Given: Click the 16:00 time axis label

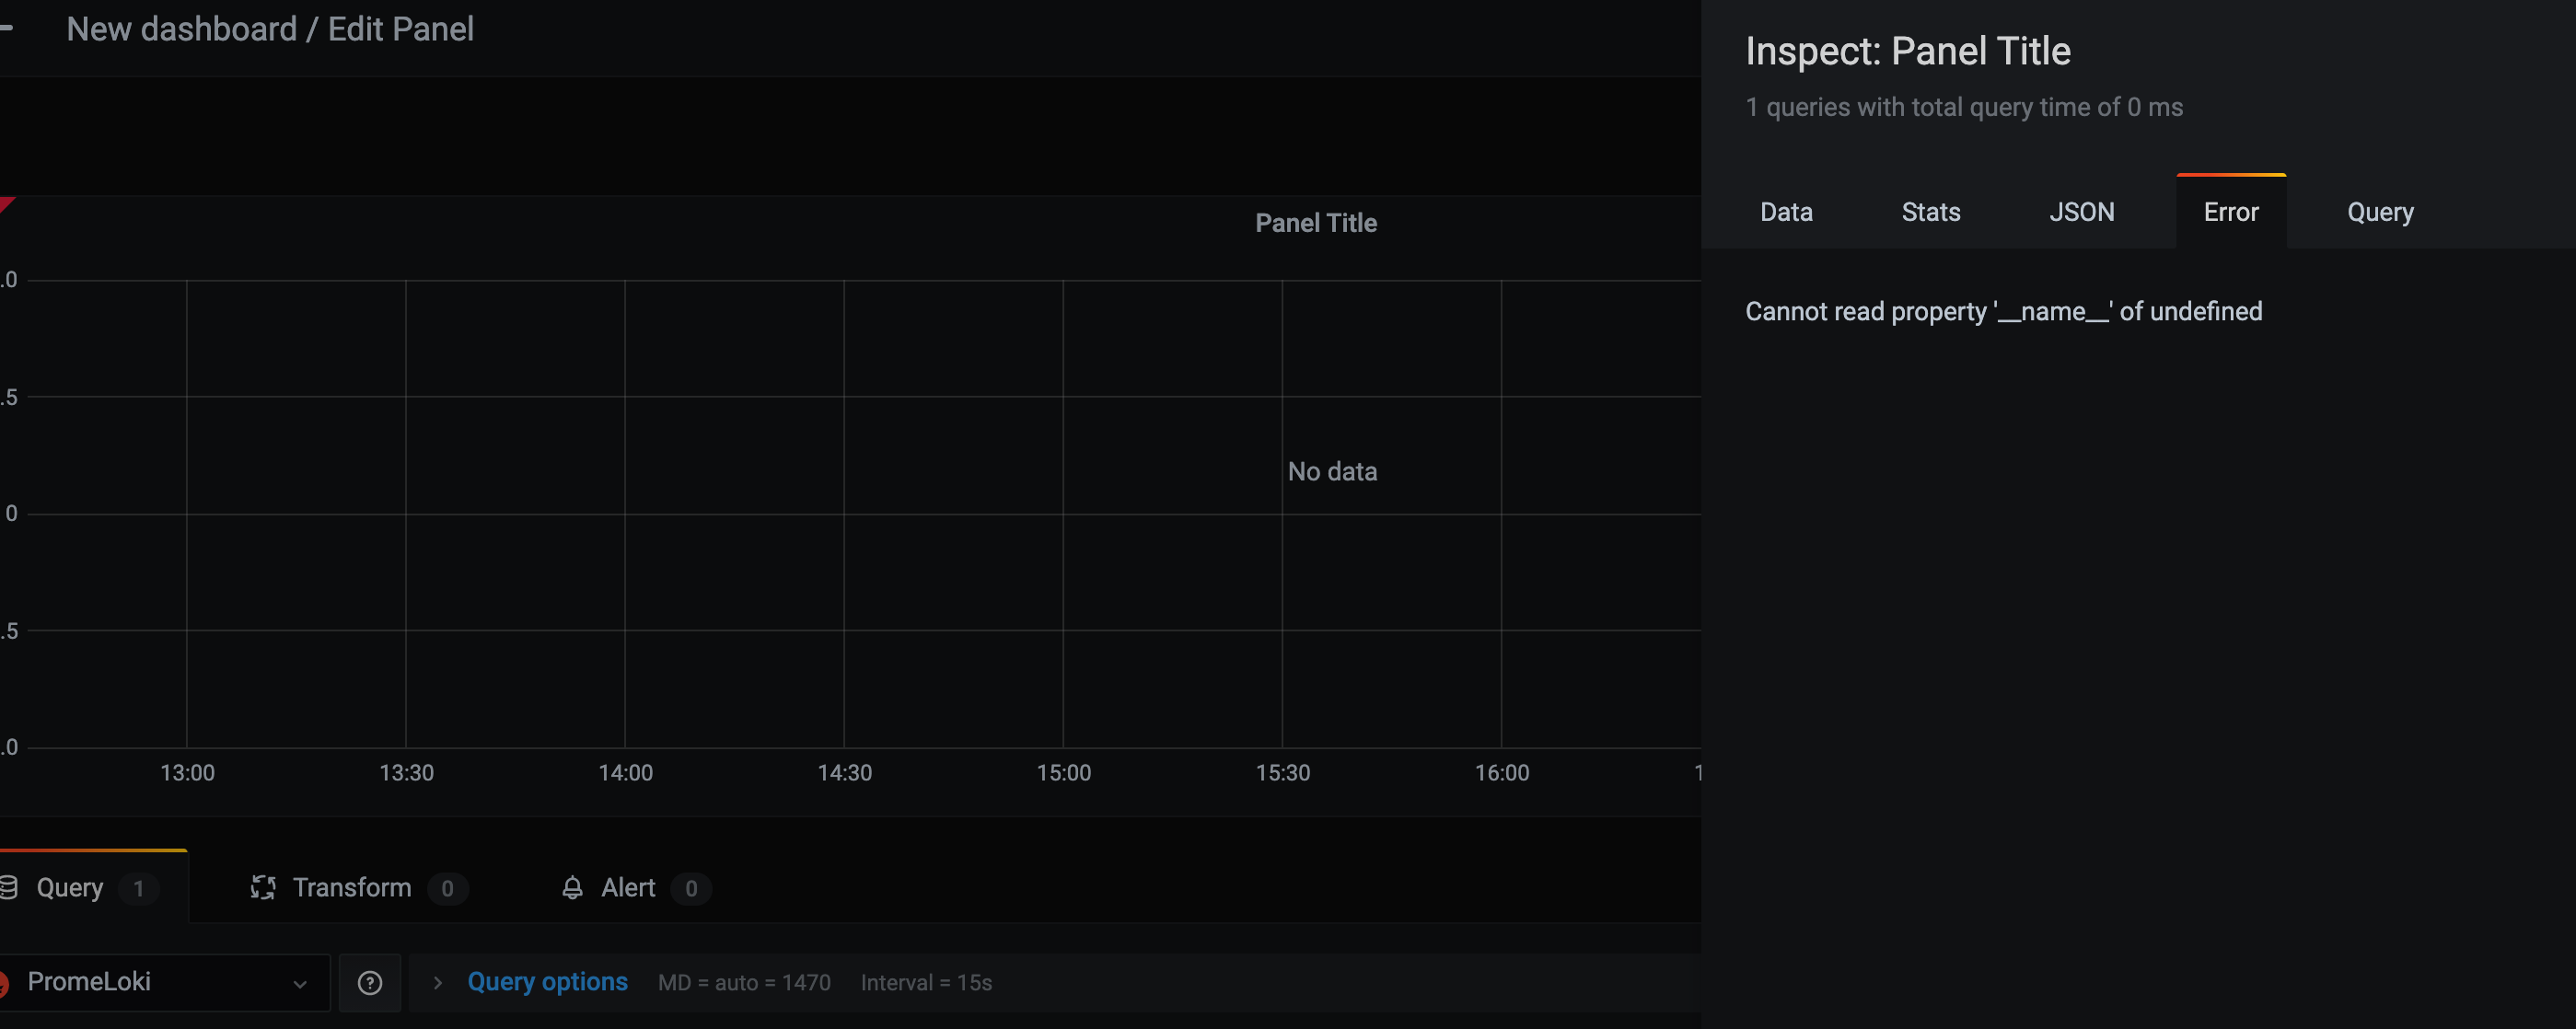Looking at the screenshot, I should [1501, 773].
